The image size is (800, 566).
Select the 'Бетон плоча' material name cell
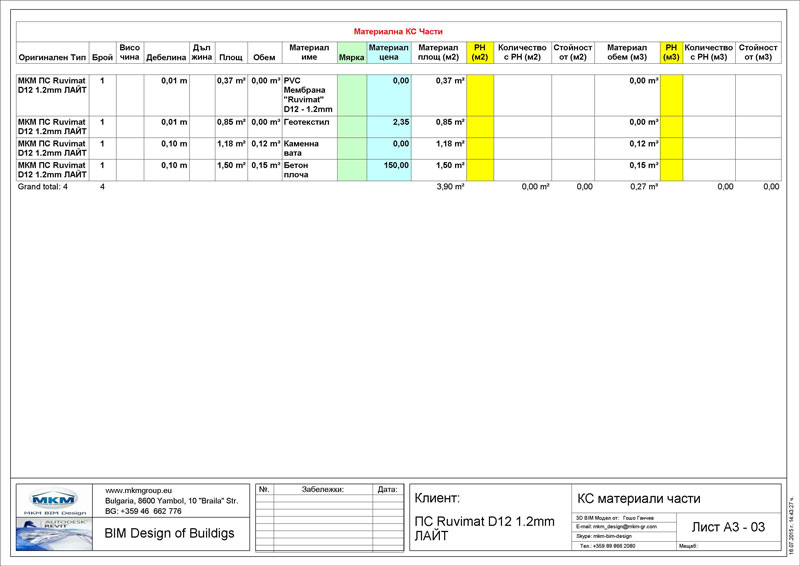(309, 169)
